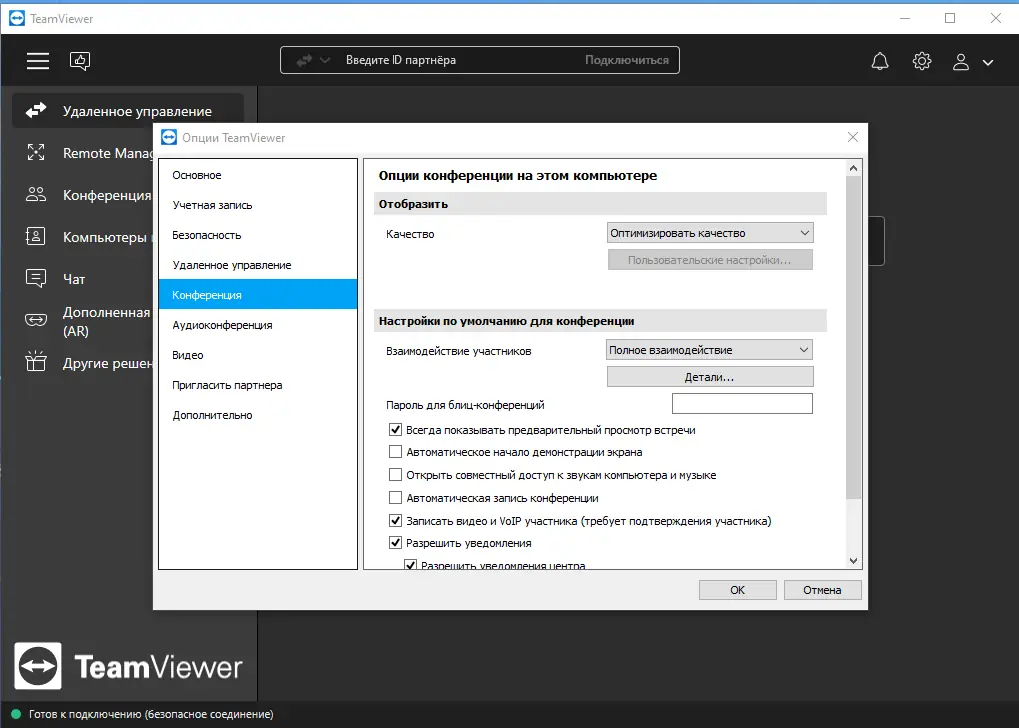The image size is (1019, 728).
Task: Click the user account profile icon
Action: 961,62
